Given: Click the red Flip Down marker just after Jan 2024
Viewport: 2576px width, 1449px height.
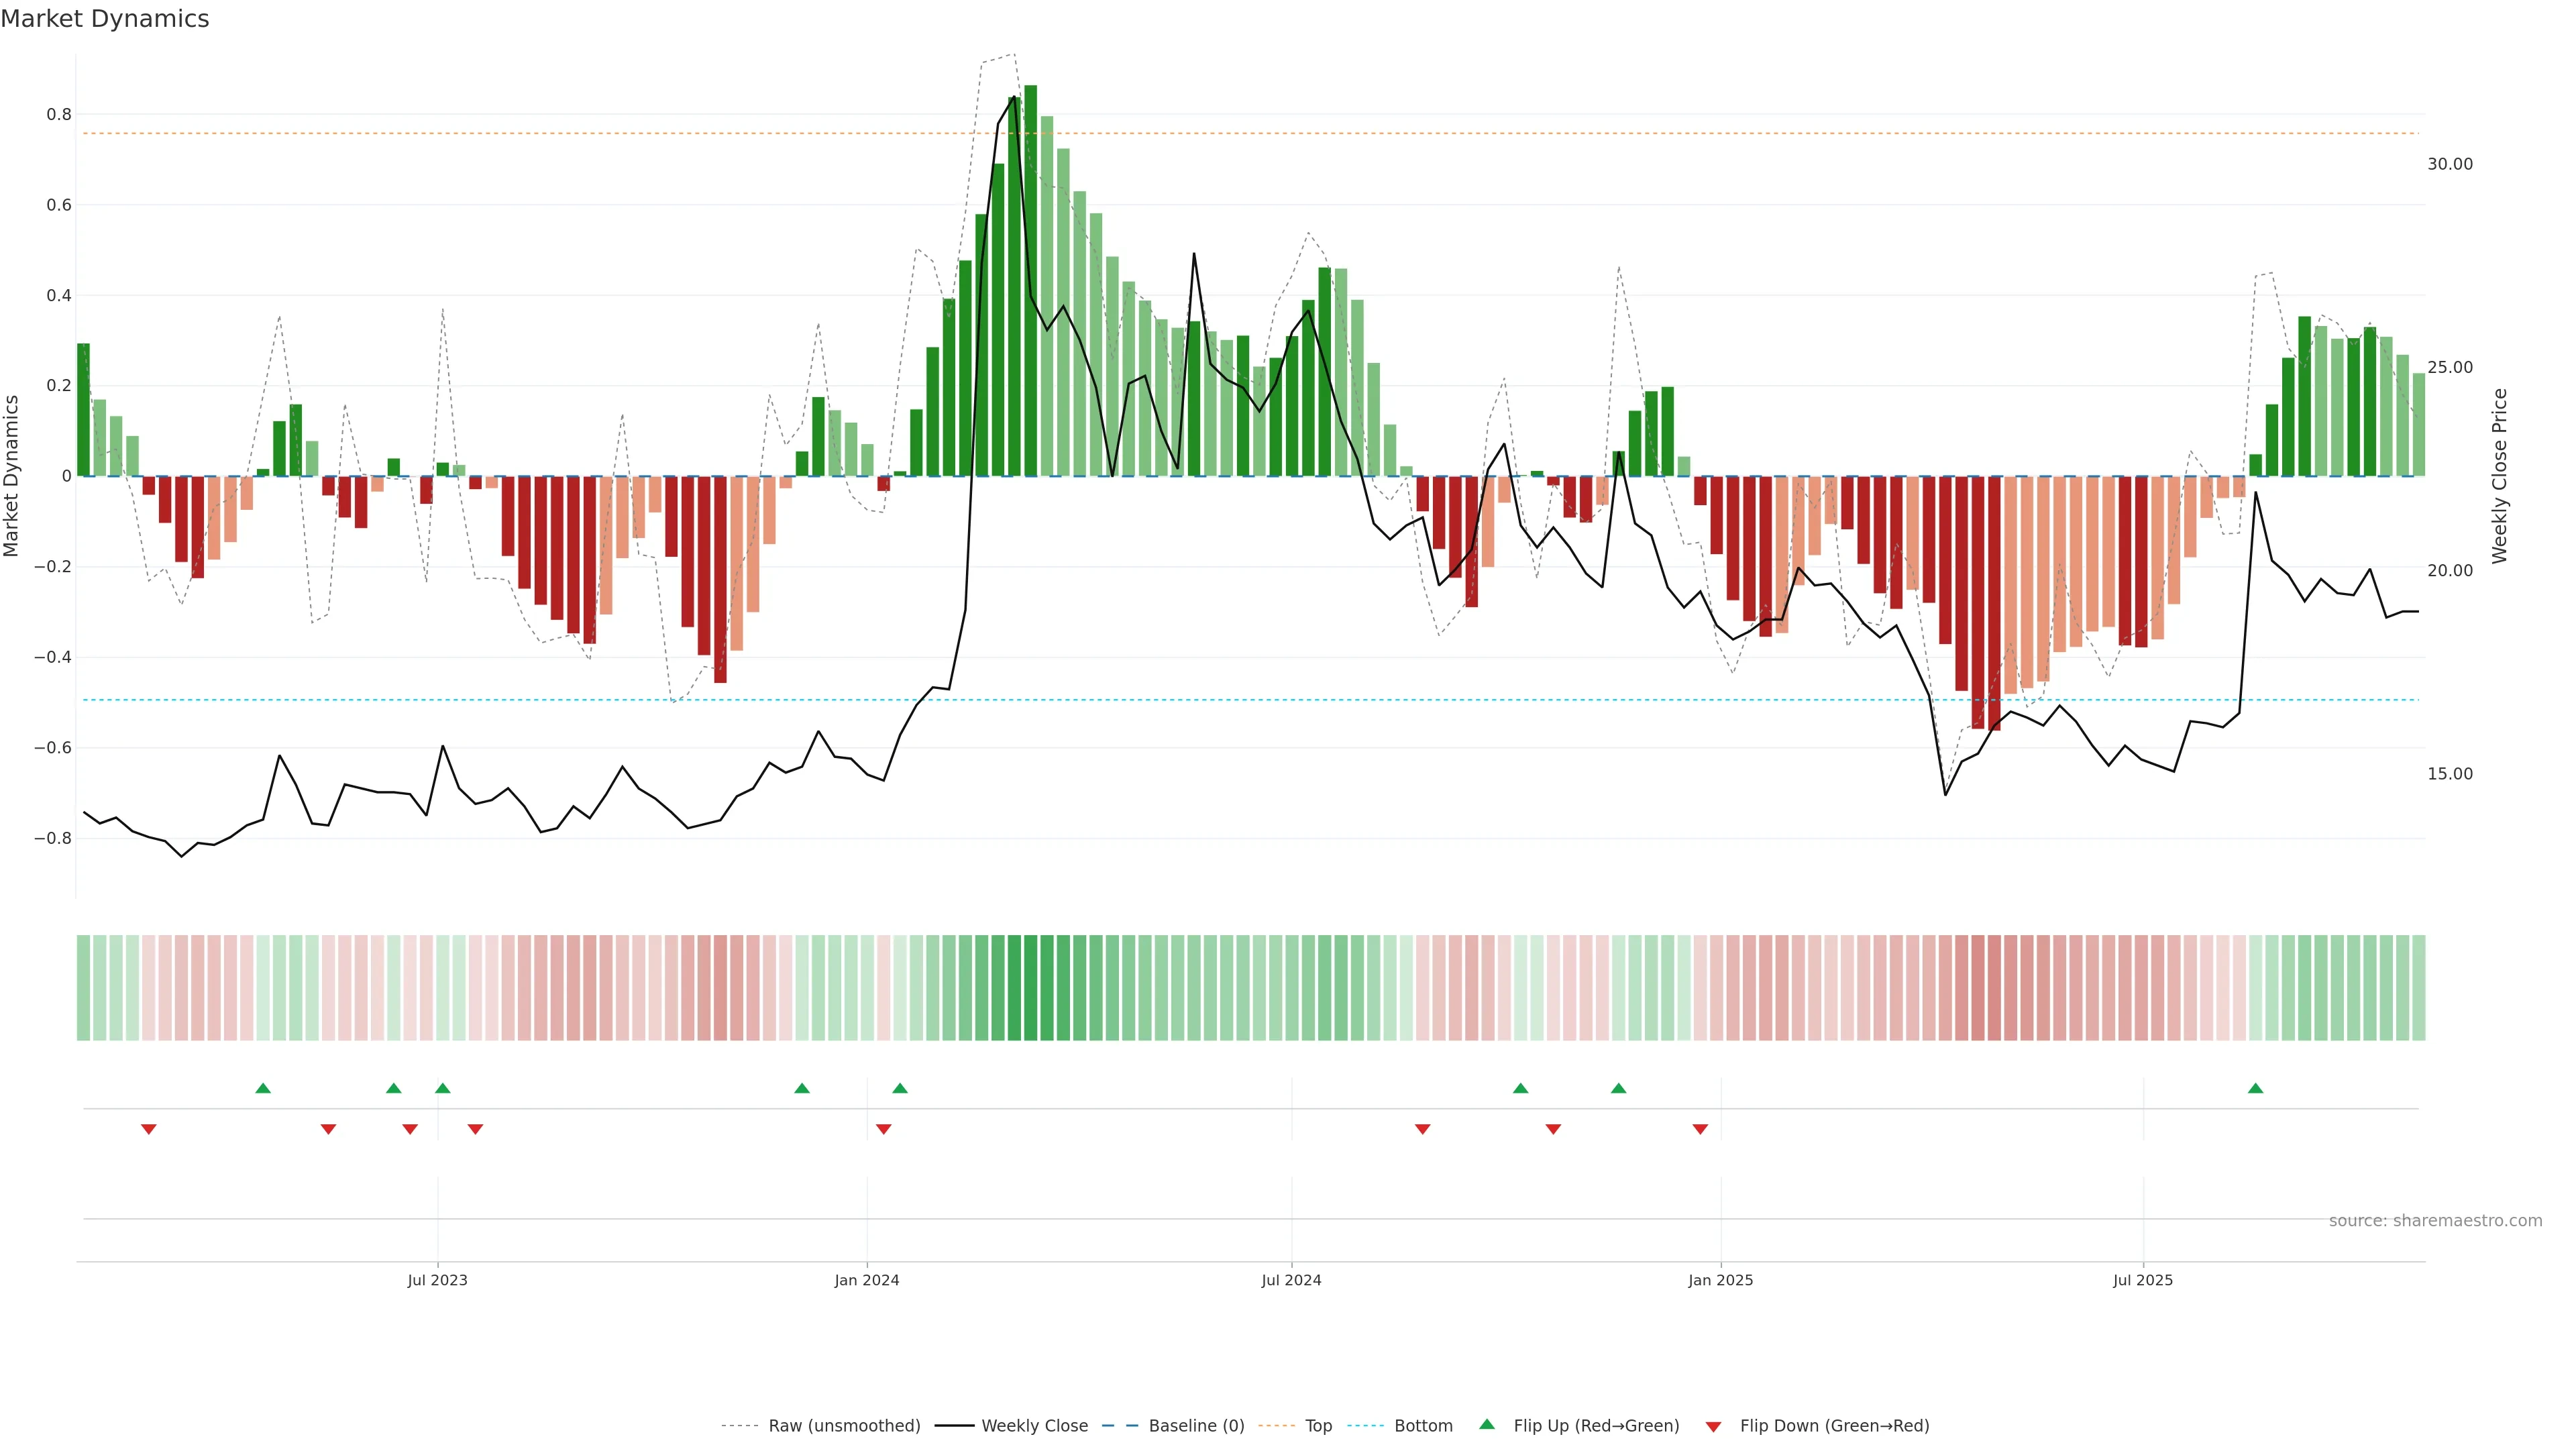Looking at the screenshot, I should click(883, 1129).
